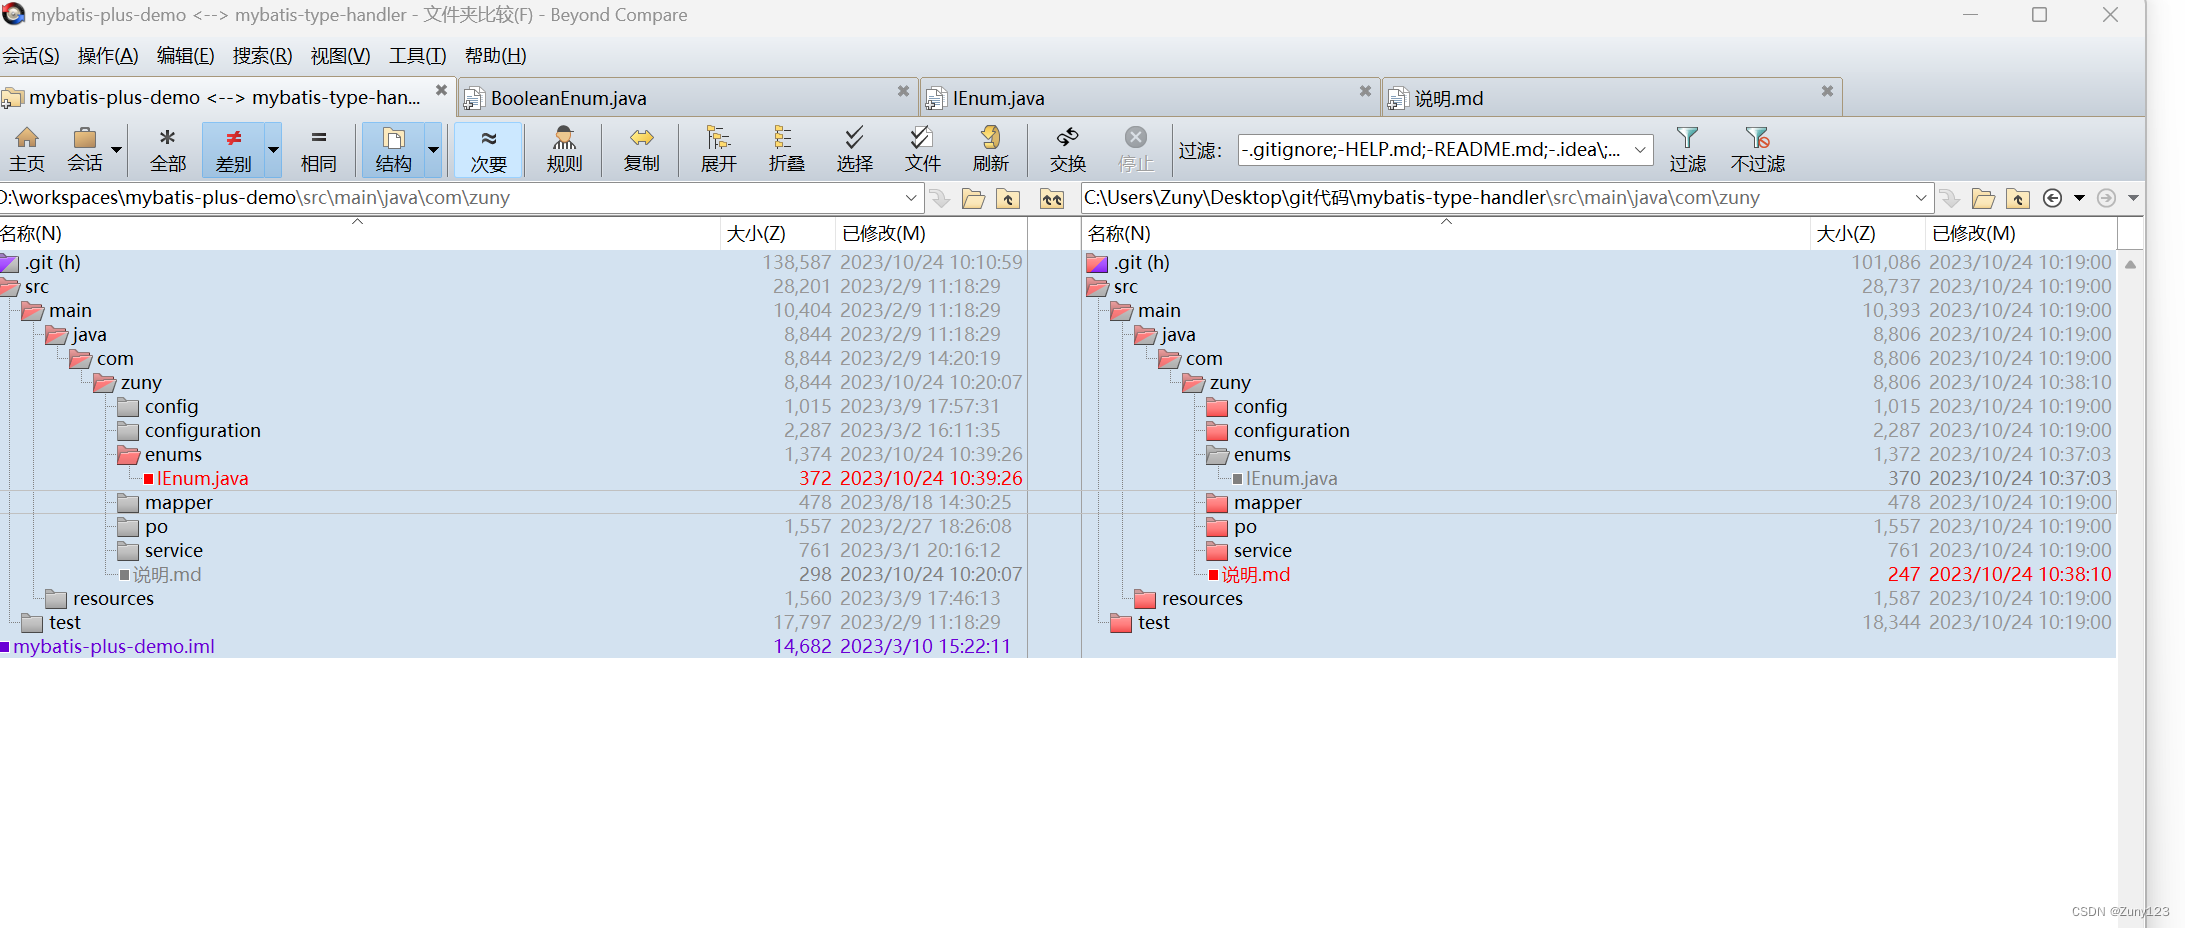
Task: Toggle the 差别 (Differences) filter
Action: (233, 150)
